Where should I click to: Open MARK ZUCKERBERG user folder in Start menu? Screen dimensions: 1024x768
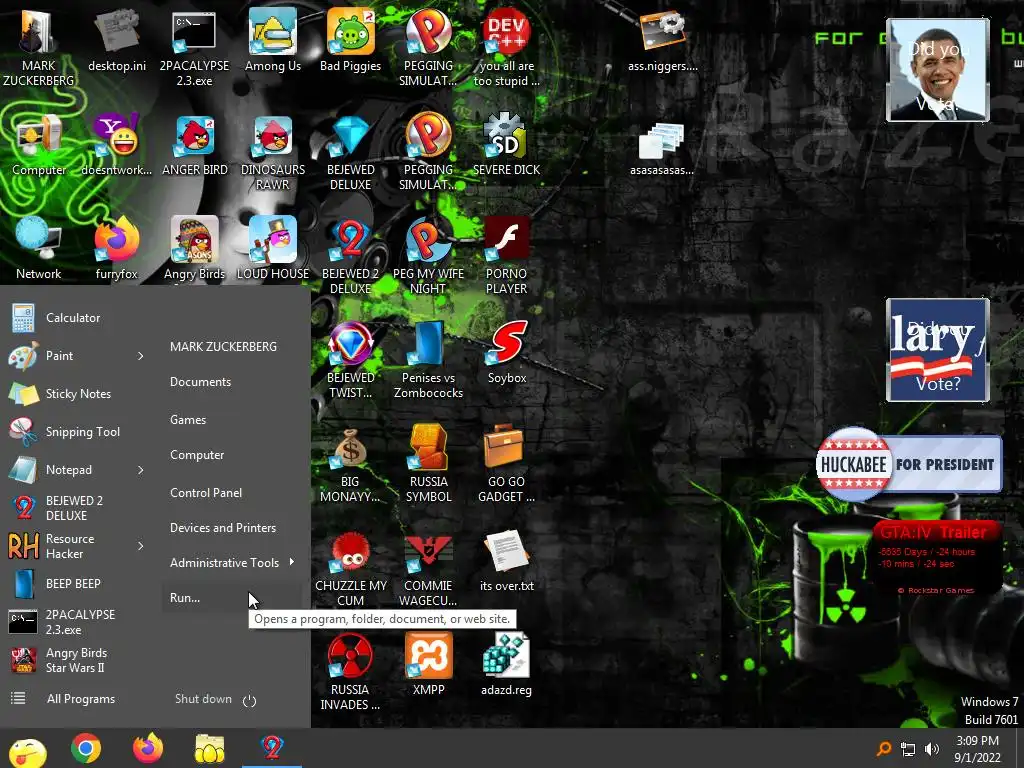[223, 347]
